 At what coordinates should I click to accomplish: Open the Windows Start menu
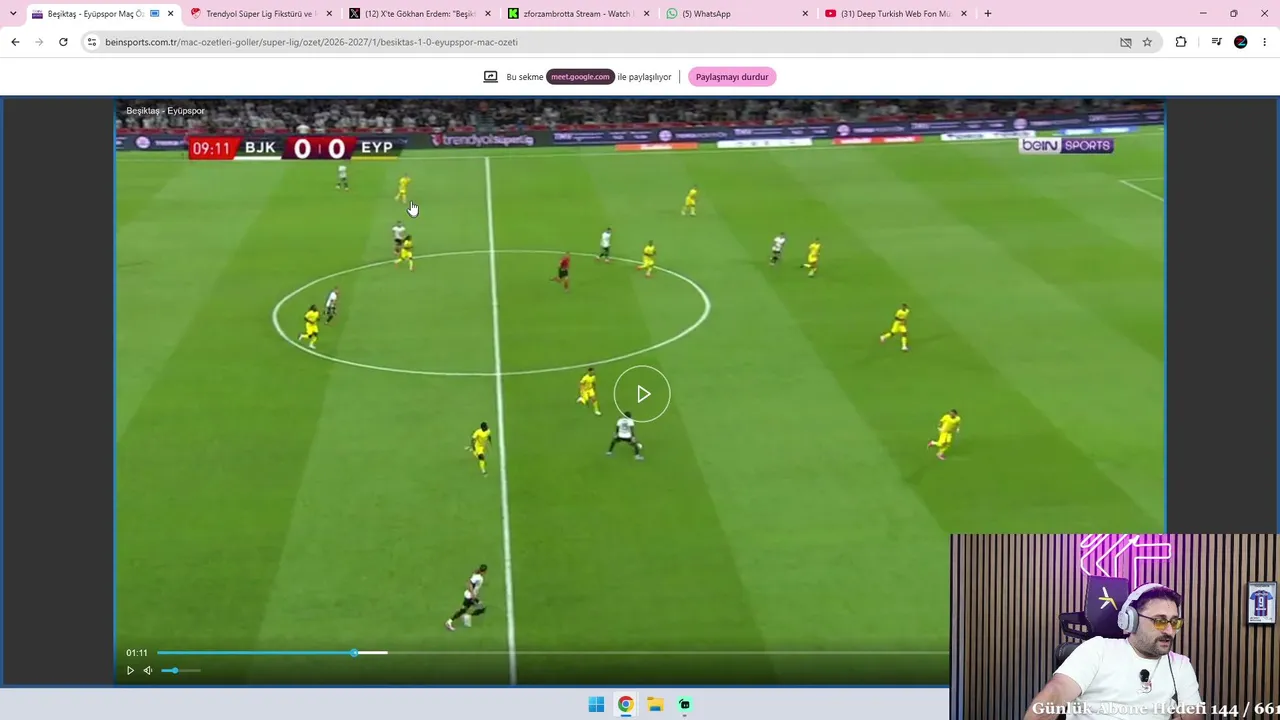click(x=596, y=704)
